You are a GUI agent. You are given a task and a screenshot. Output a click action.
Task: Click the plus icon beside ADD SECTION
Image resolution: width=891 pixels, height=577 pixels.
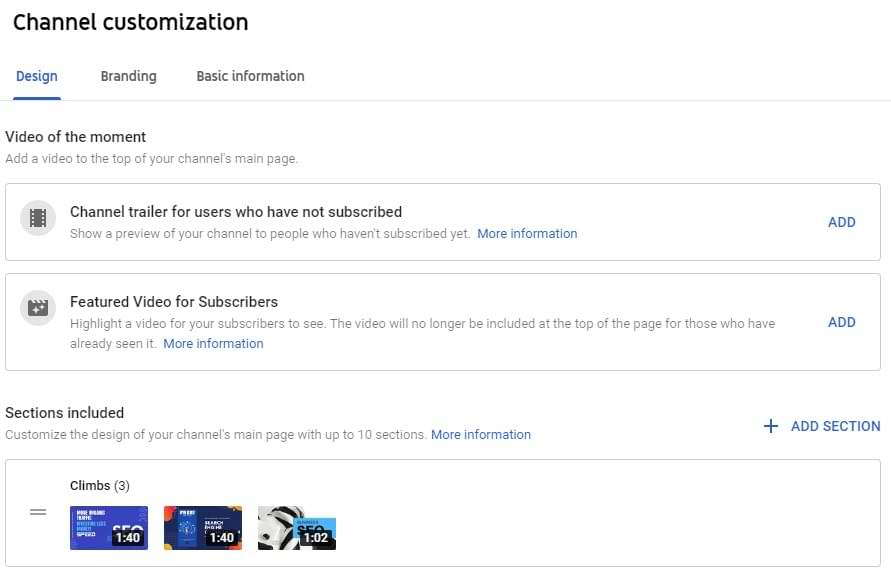(x=771, y=426)
